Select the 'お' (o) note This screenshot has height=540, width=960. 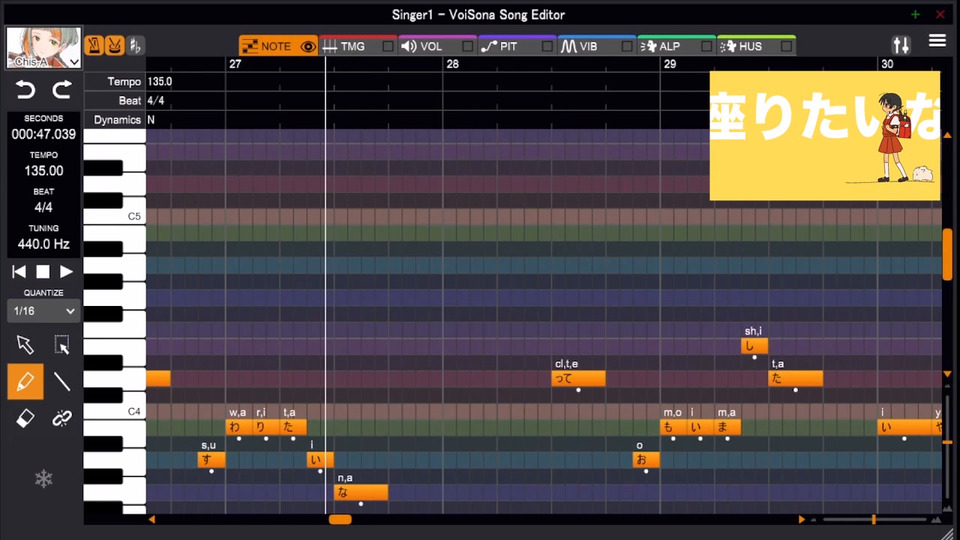[646, 460]
